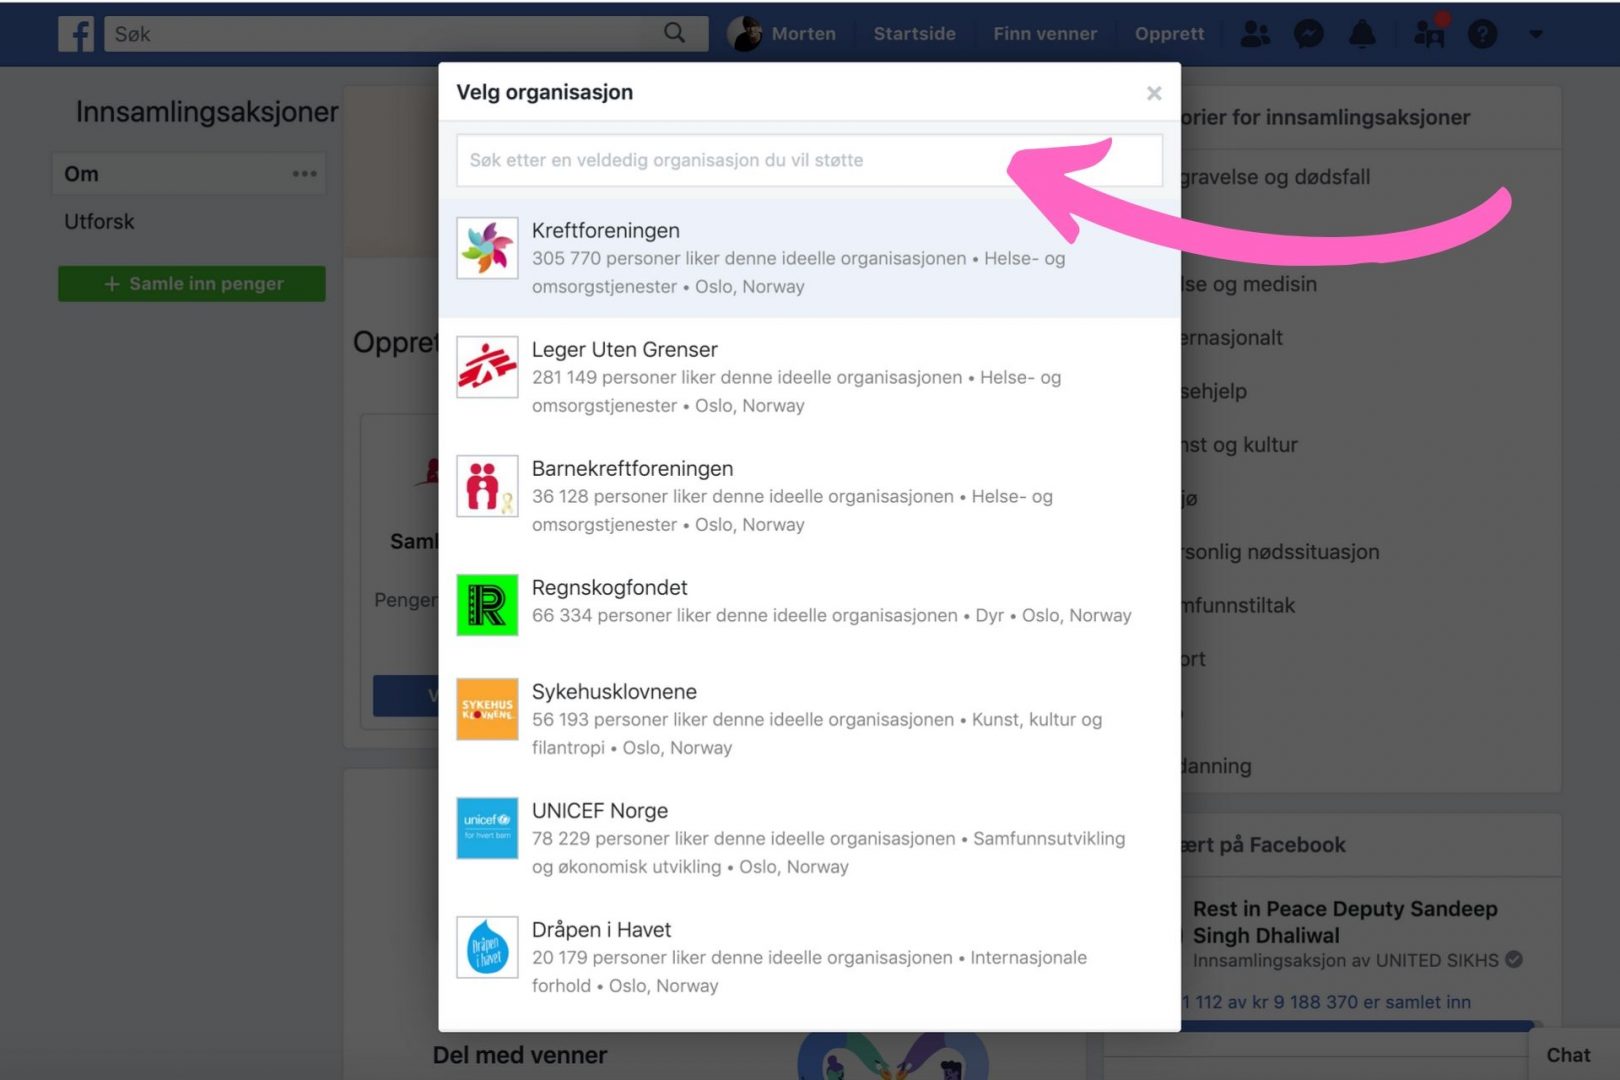Click the Facebook logo icon
1620x1080 pixels.
[x=76, y=34]
